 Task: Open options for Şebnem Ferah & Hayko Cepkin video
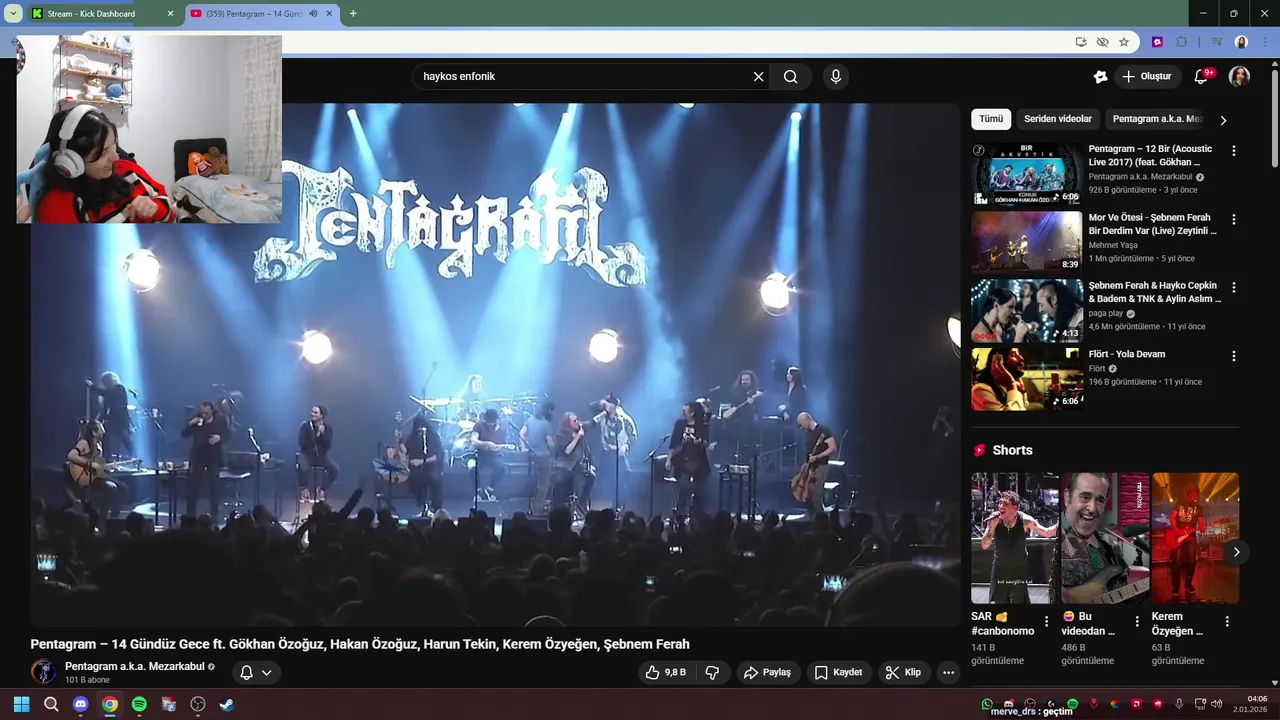pyautogui.click(x=1233, y=287)
